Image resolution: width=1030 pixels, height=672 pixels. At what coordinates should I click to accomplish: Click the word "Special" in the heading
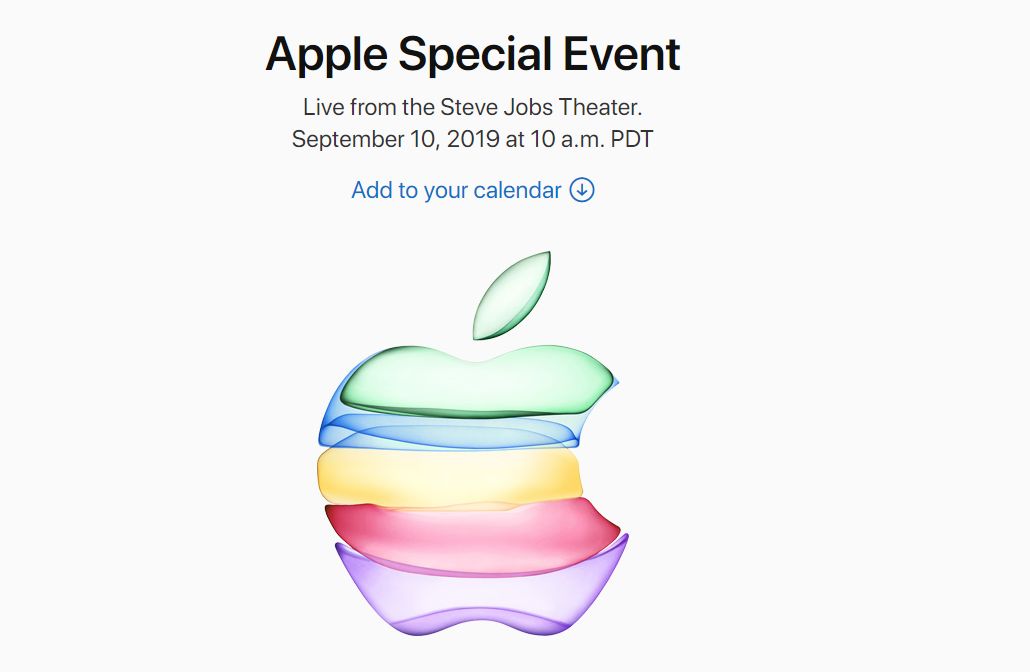pos(475,55)
